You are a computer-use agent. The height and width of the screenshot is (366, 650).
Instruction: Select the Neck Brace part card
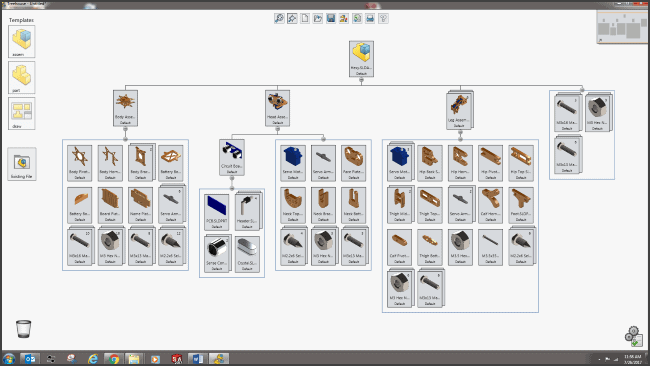(x=323, y=205)
